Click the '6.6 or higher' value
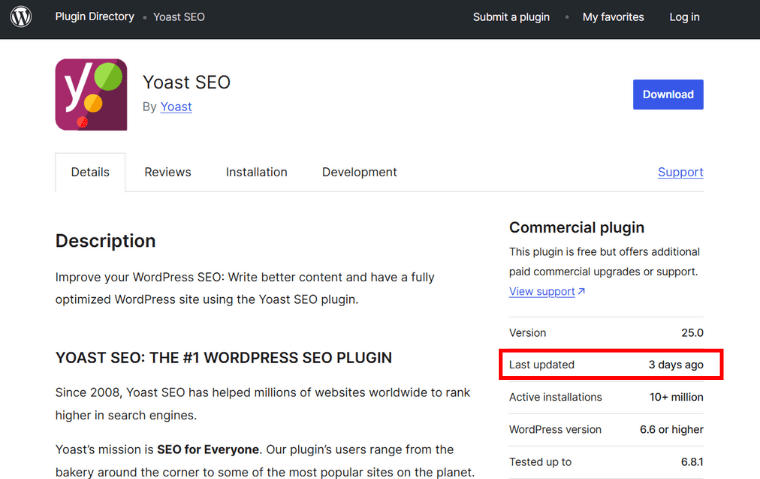The height and width of the screenshot is (479, 760). (x=671, y=430)
